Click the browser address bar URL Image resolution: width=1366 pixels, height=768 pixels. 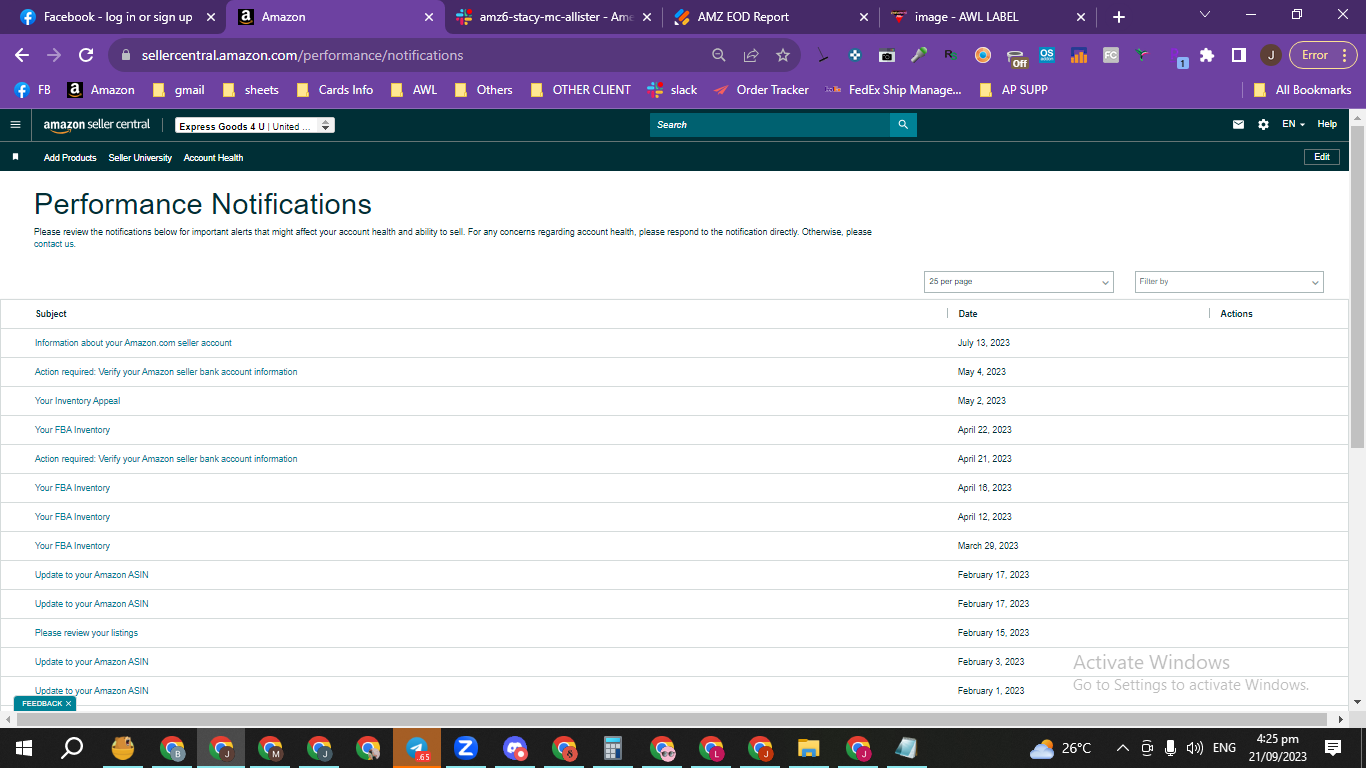302,55
